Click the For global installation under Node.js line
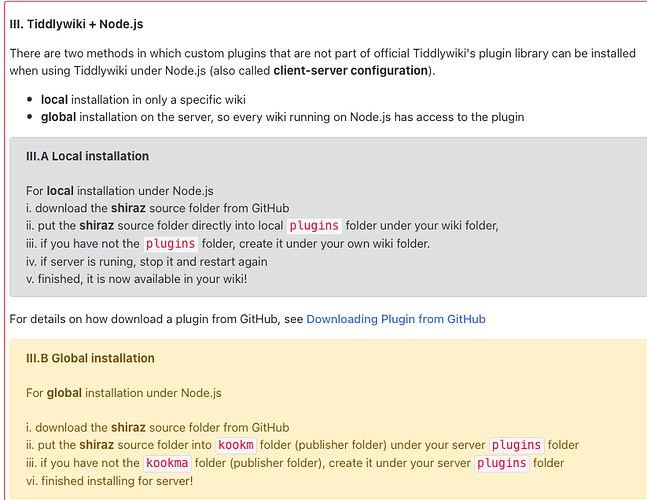The width and height of the screenshot is (647, 500). point(122,393)
